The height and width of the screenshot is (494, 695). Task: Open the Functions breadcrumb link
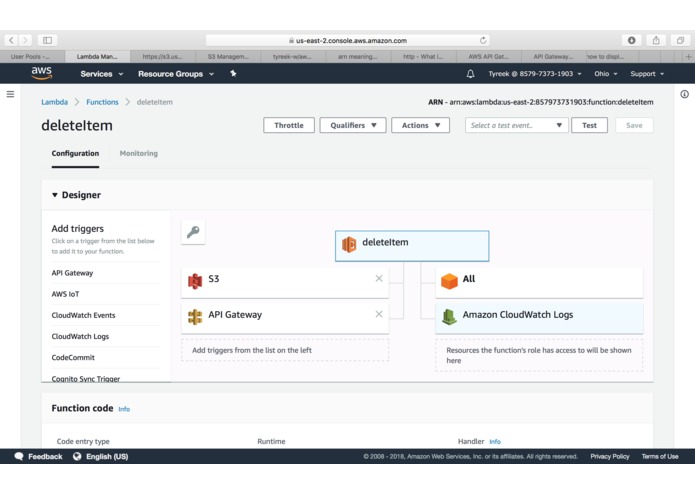(x=102, y=102)
